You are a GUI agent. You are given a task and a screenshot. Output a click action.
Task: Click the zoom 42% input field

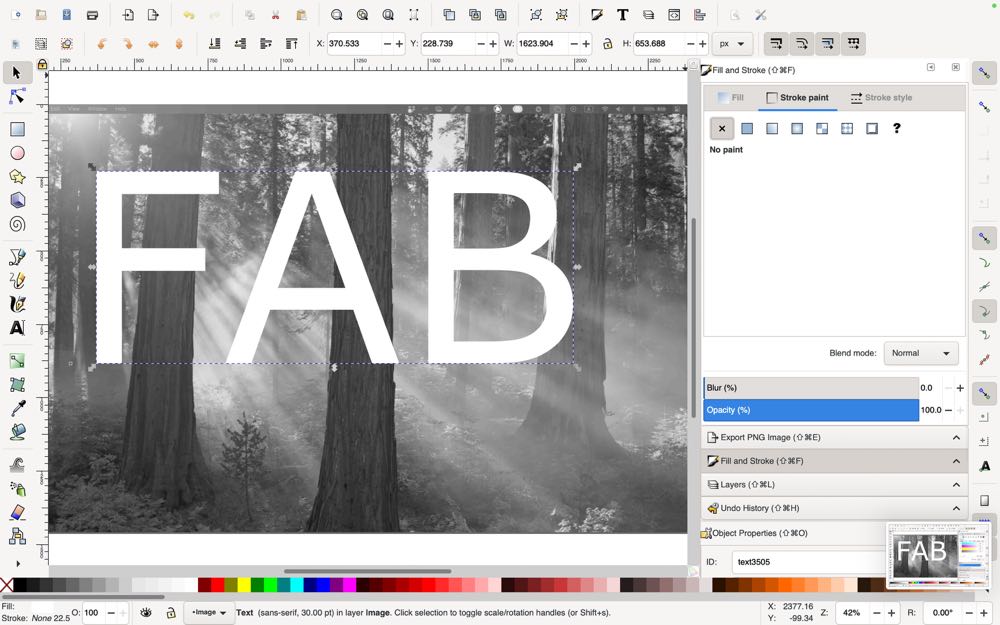(x=852, y=612)
